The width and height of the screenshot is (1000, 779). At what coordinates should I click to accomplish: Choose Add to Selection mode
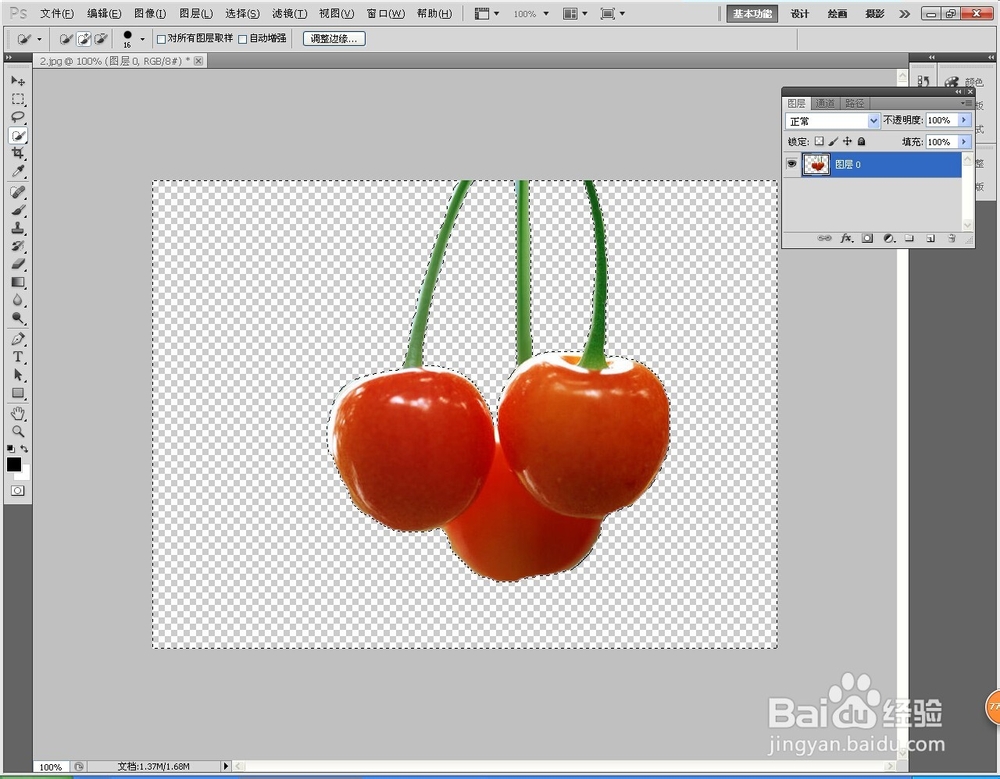84,39
